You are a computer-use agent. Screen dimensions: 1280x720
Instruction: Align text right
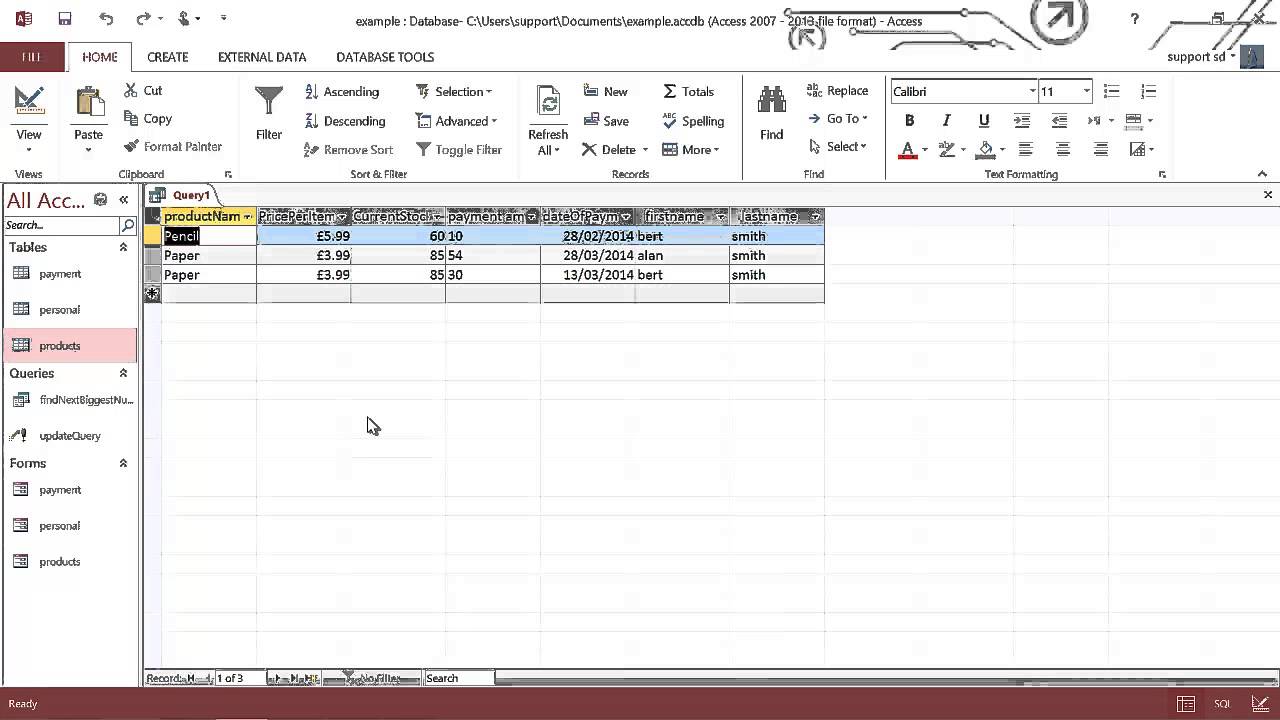pyautogui.click(x=1100, y=149)
